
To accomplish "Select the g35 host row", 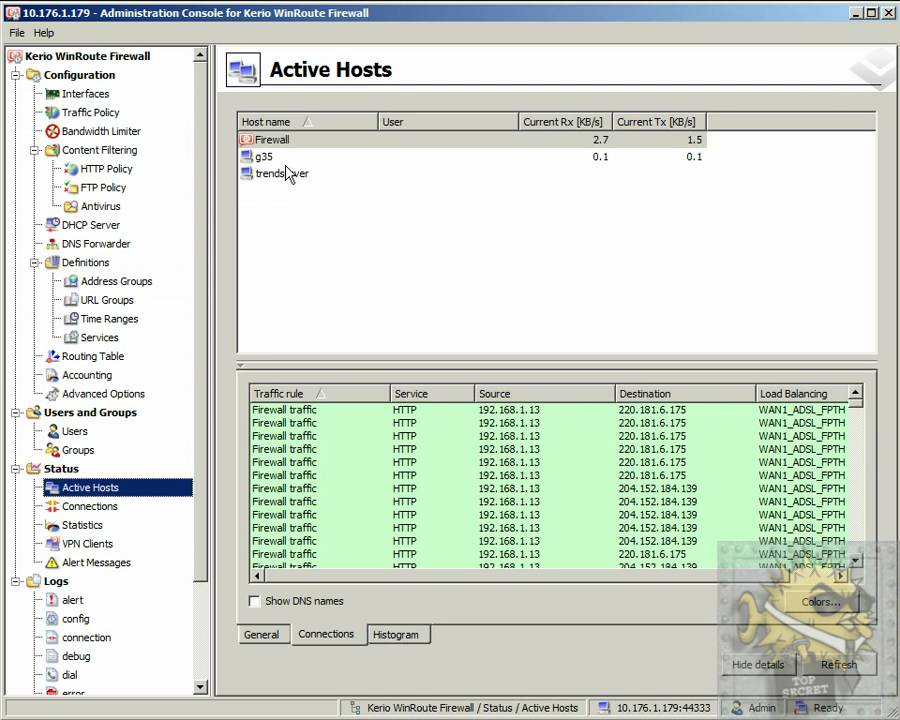I will click(471, 157).
